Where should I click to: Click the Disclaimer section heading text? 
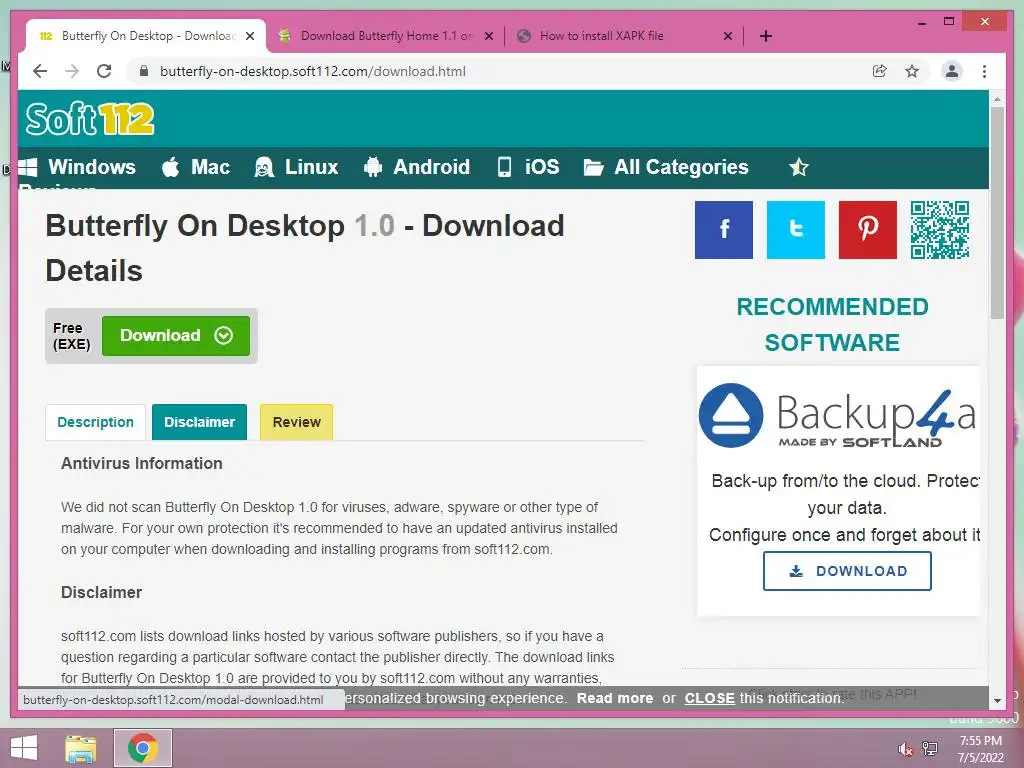[x=101, y=592]
